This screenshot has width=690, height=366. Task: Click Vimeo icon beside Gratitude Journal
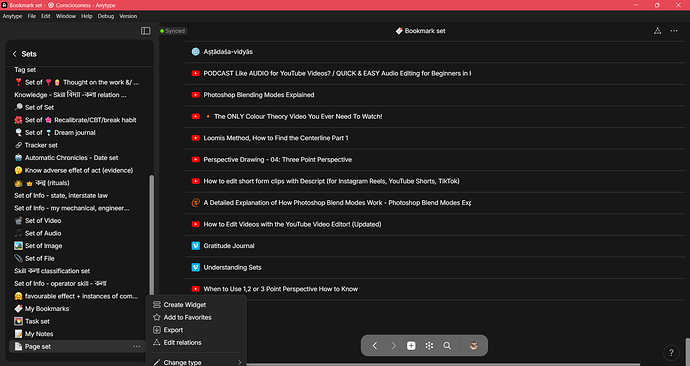pos(196,245)
